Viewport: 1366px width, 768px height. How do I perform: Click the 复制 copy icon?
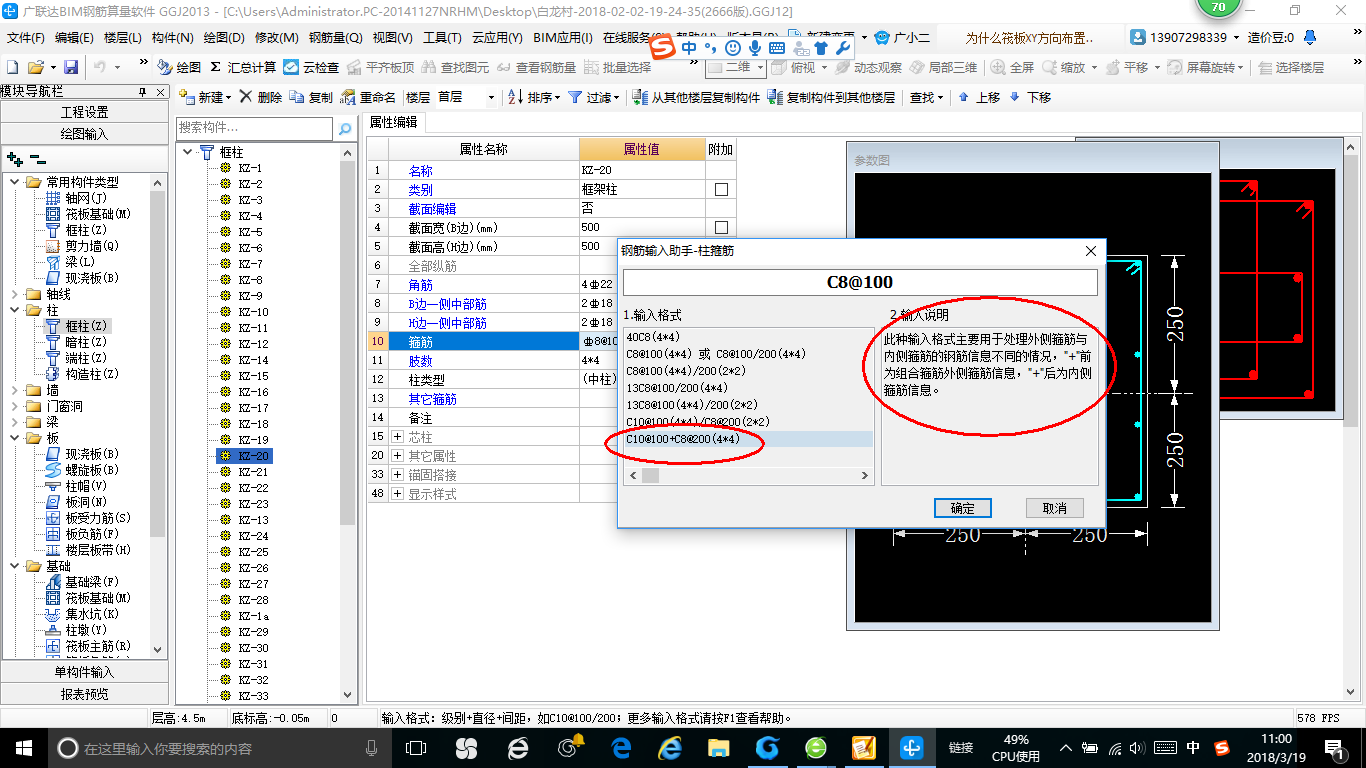(297, 97)
